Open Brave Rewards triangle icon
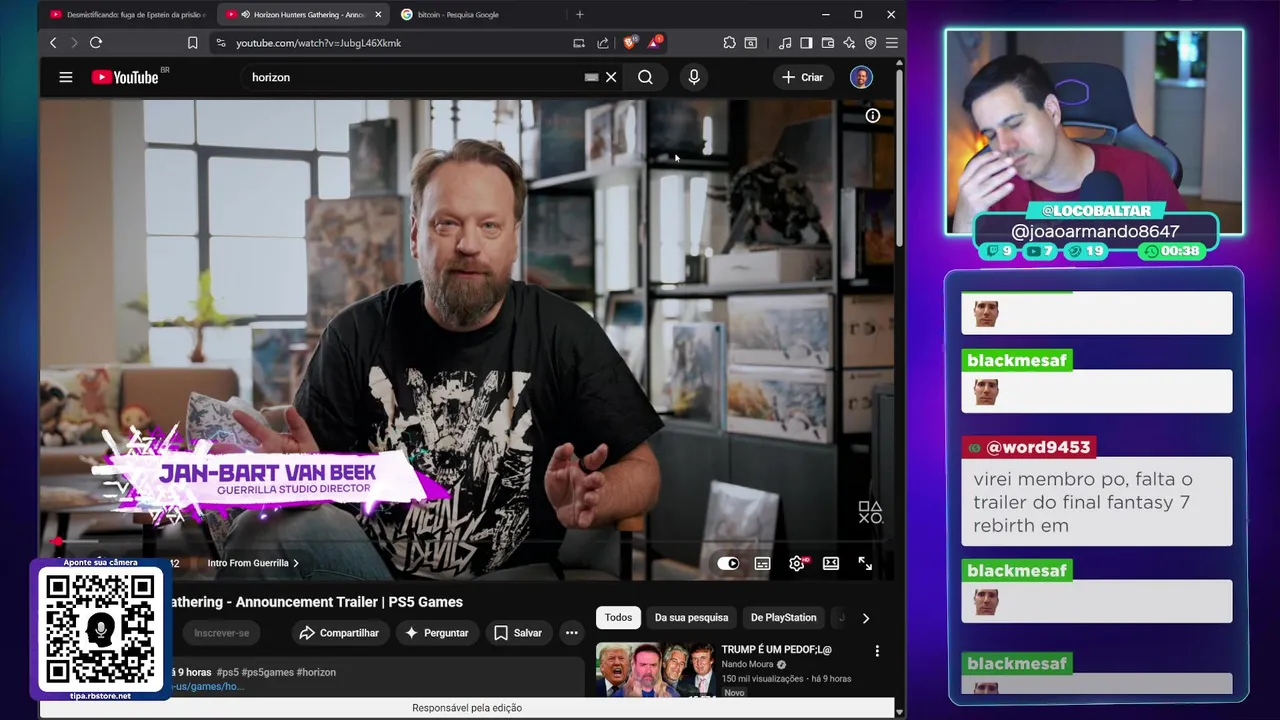The height and width of the screenshot is (720, 1280). [x=655, y=42]
